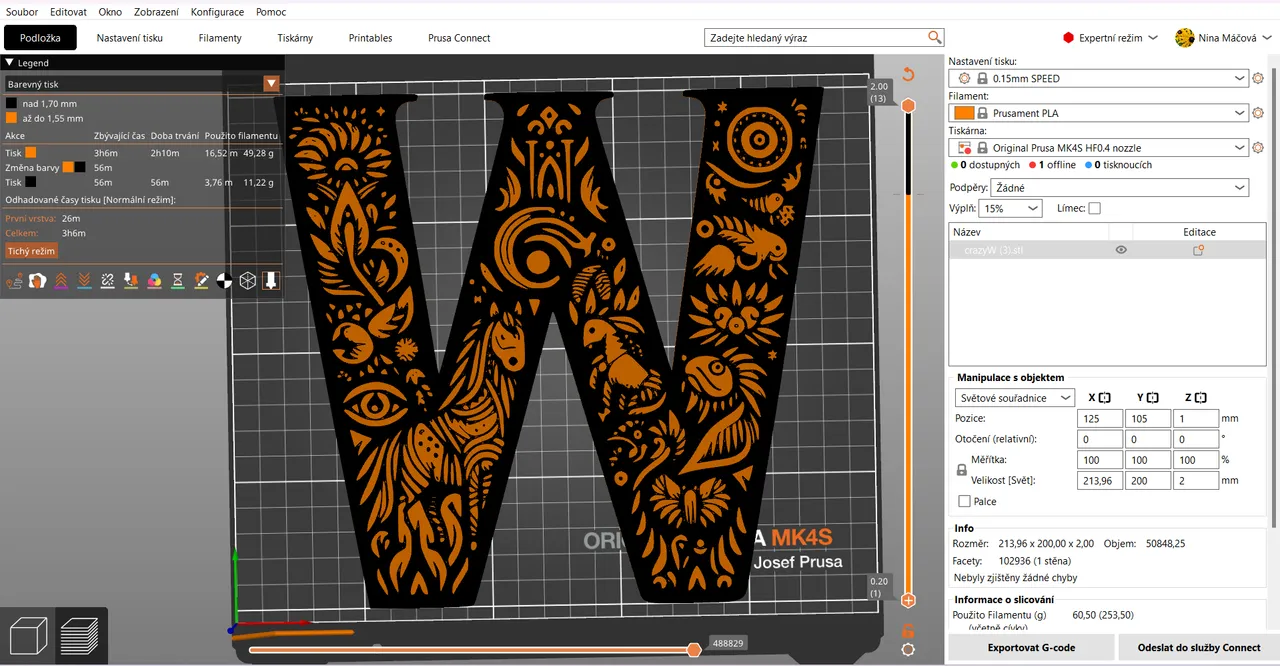Toggle retractions icon with purple underline
The height and width of the screenshot is (666, 1280).
point(61,281)
